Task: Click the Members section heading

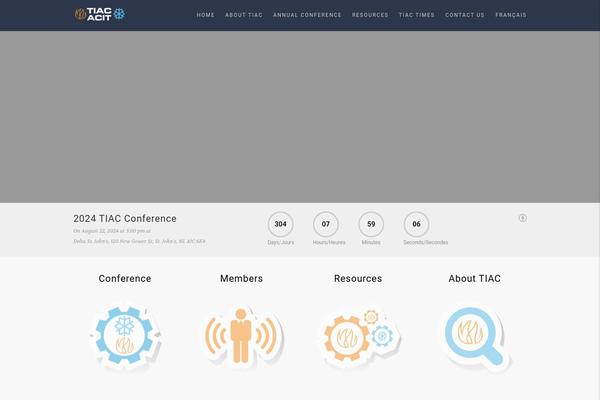Action: [241, 279]
